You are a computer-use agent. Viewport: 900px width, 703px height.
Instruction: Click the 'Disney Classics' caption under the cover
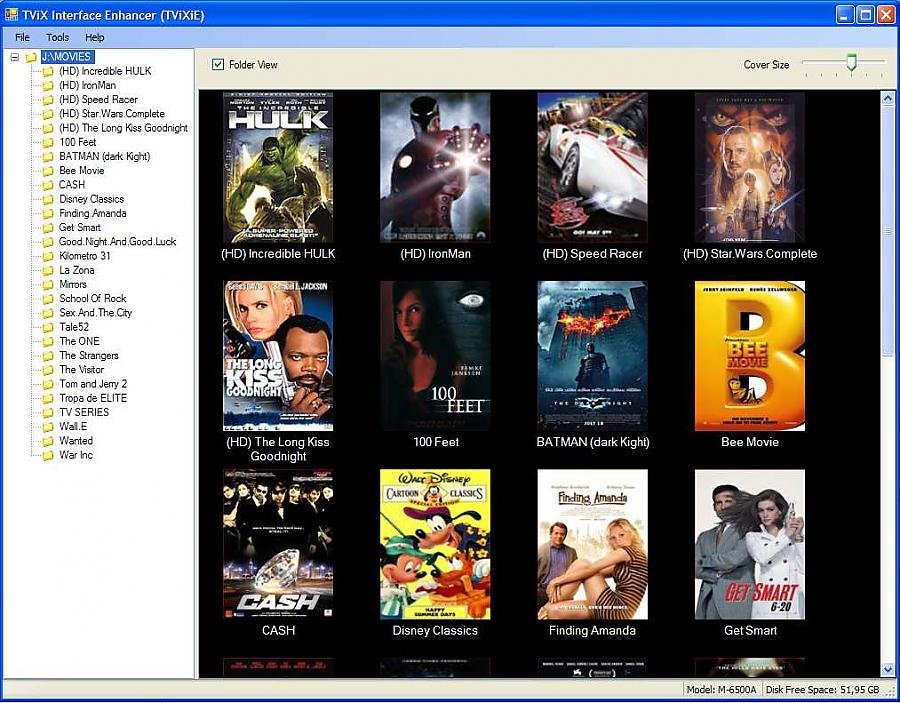[435, 631]
